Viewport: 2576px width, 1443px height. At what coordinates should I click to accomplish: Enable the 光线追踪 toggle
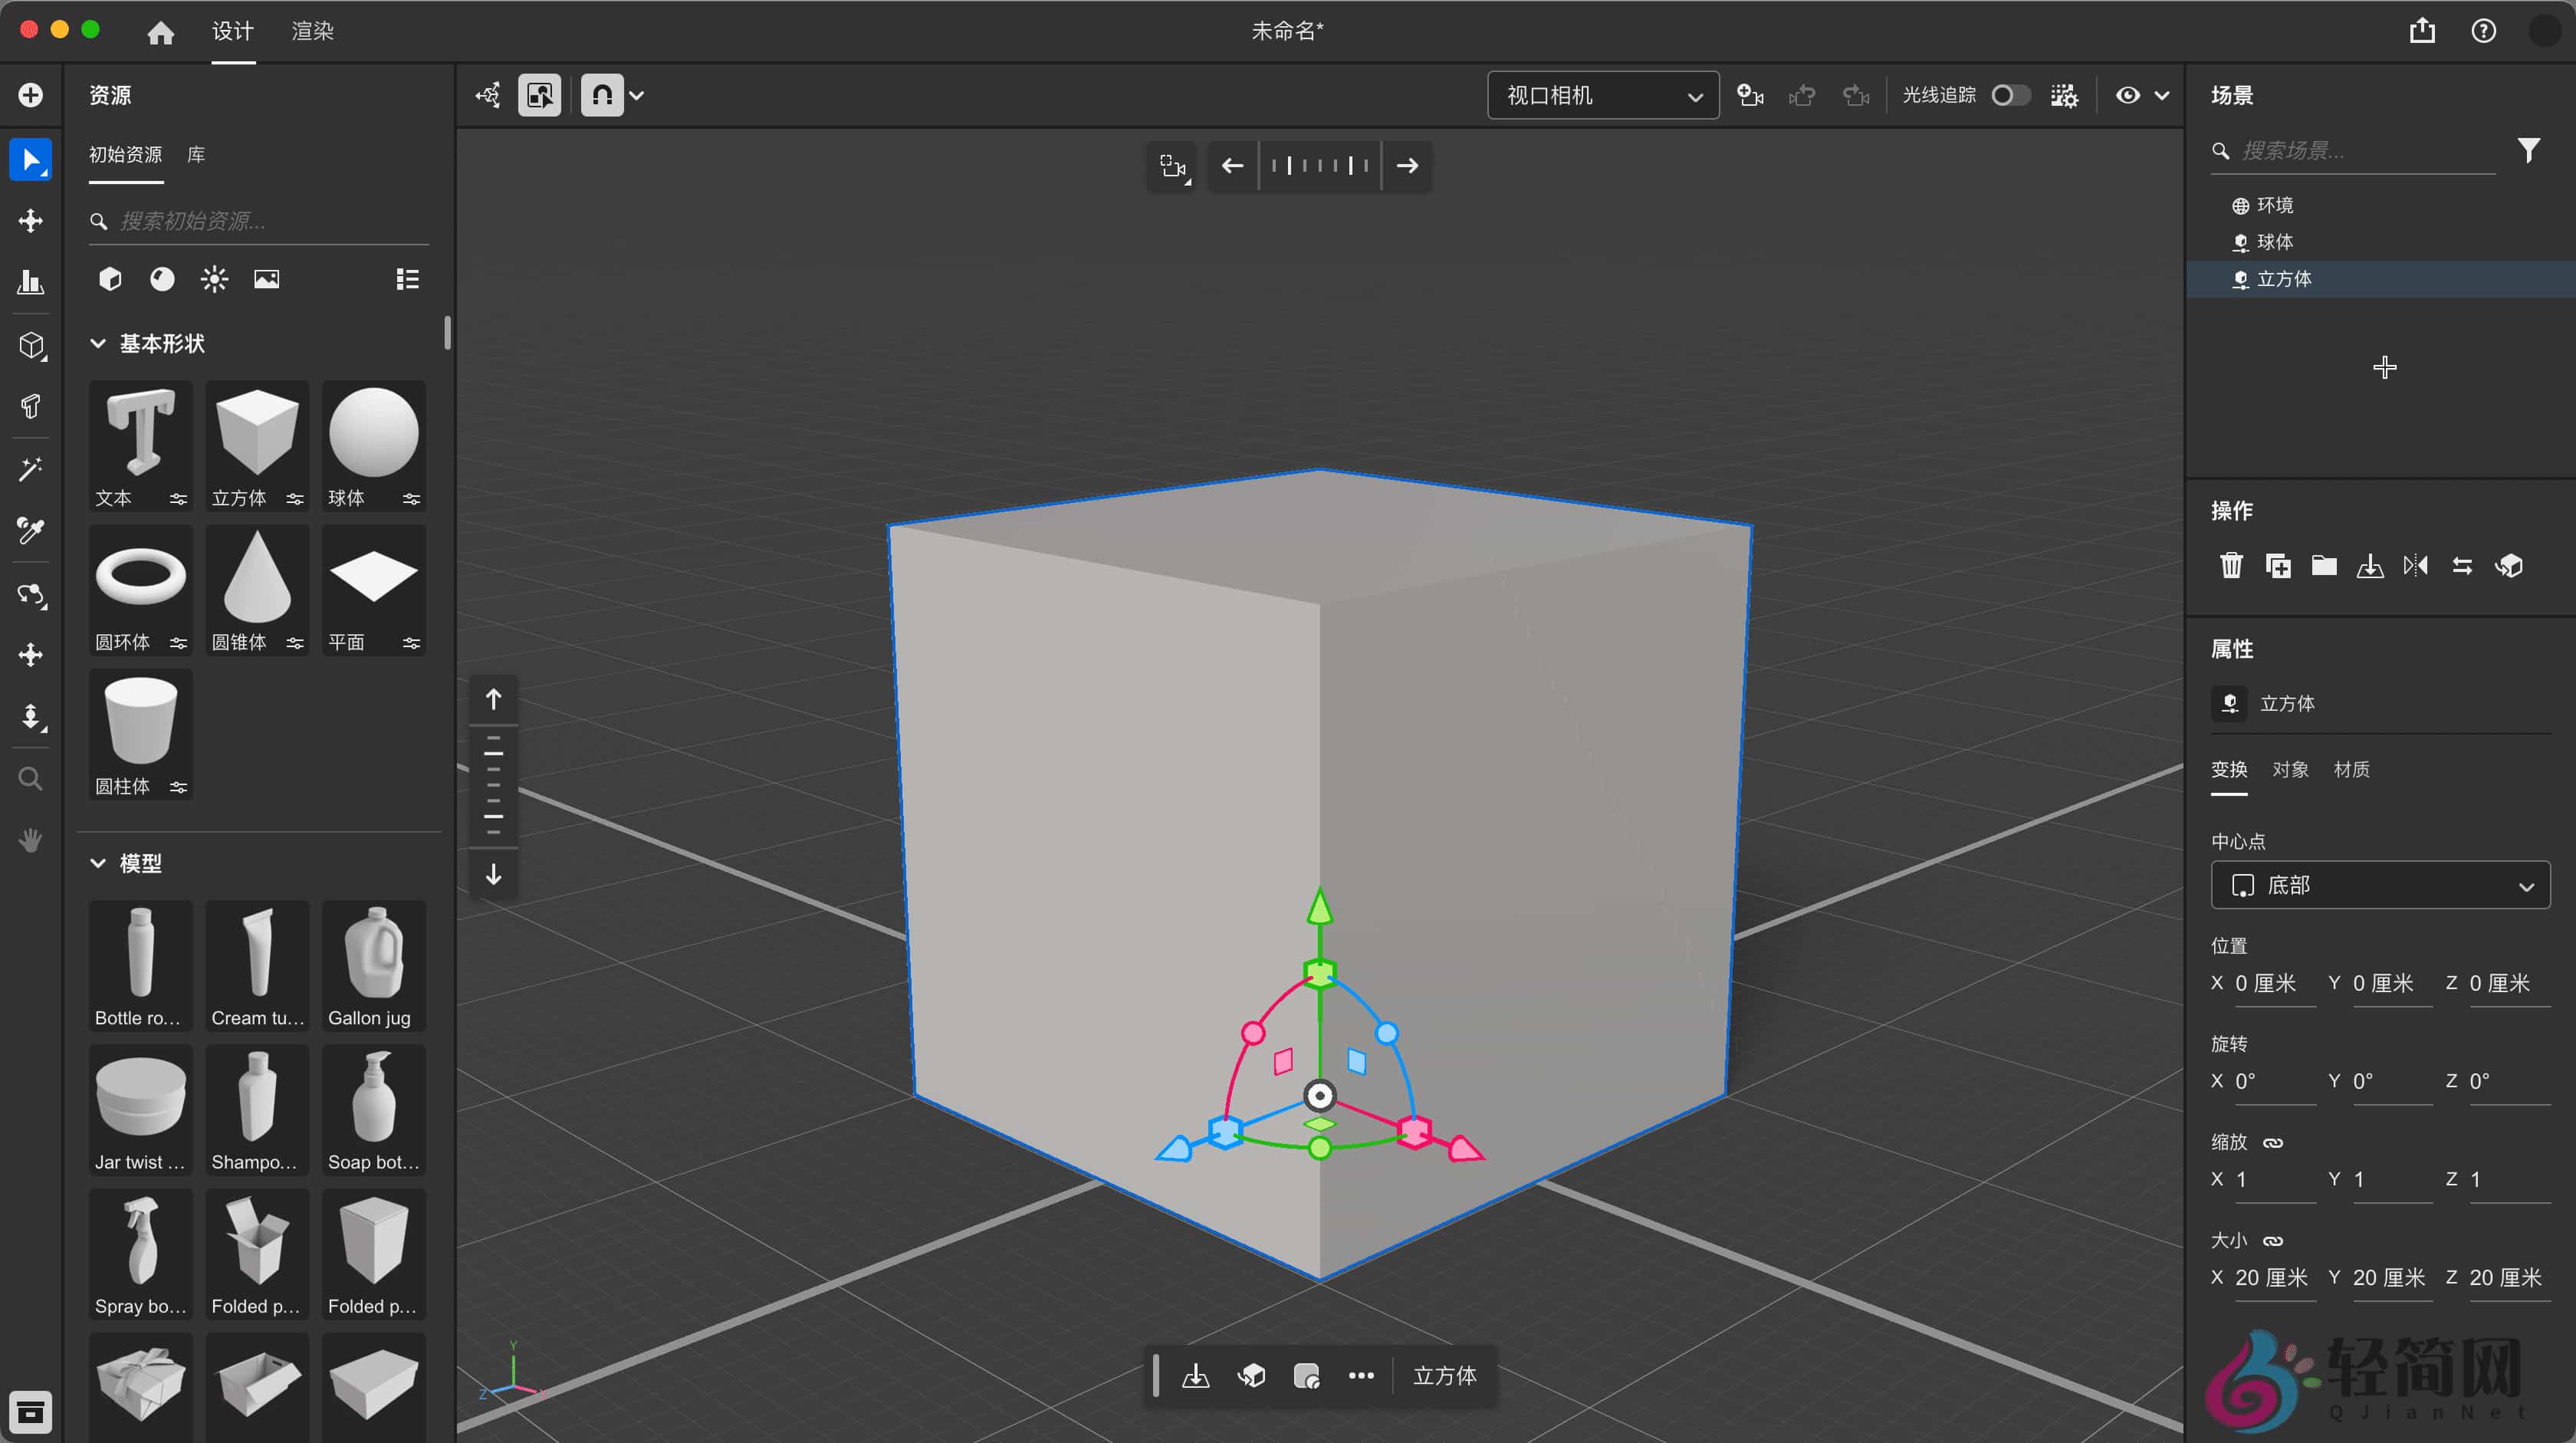tap(2010, 95)
